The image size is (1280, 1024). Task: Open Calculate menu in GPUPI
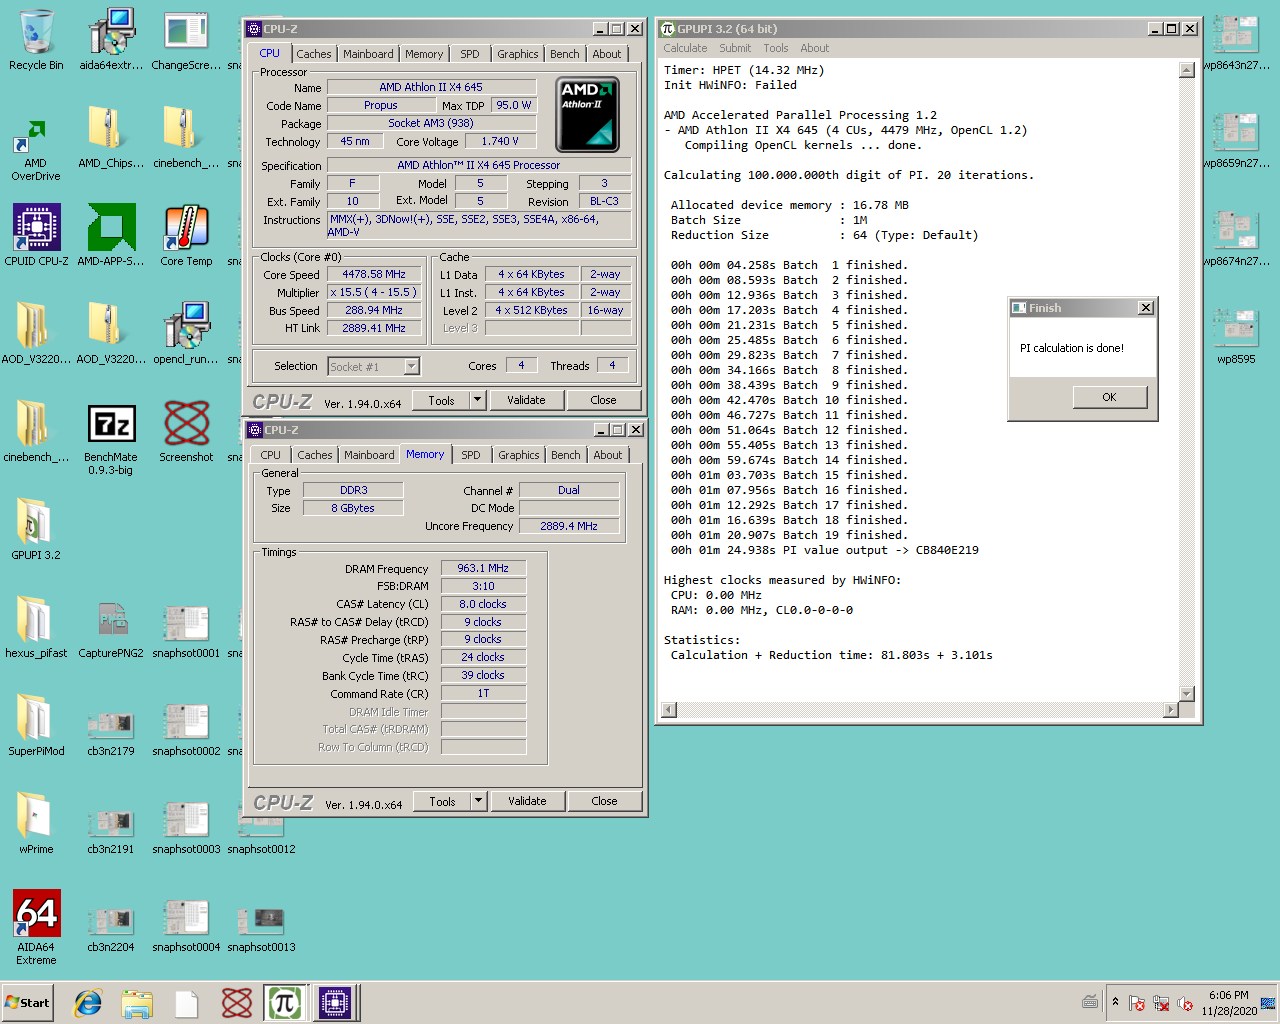(685, 48)
